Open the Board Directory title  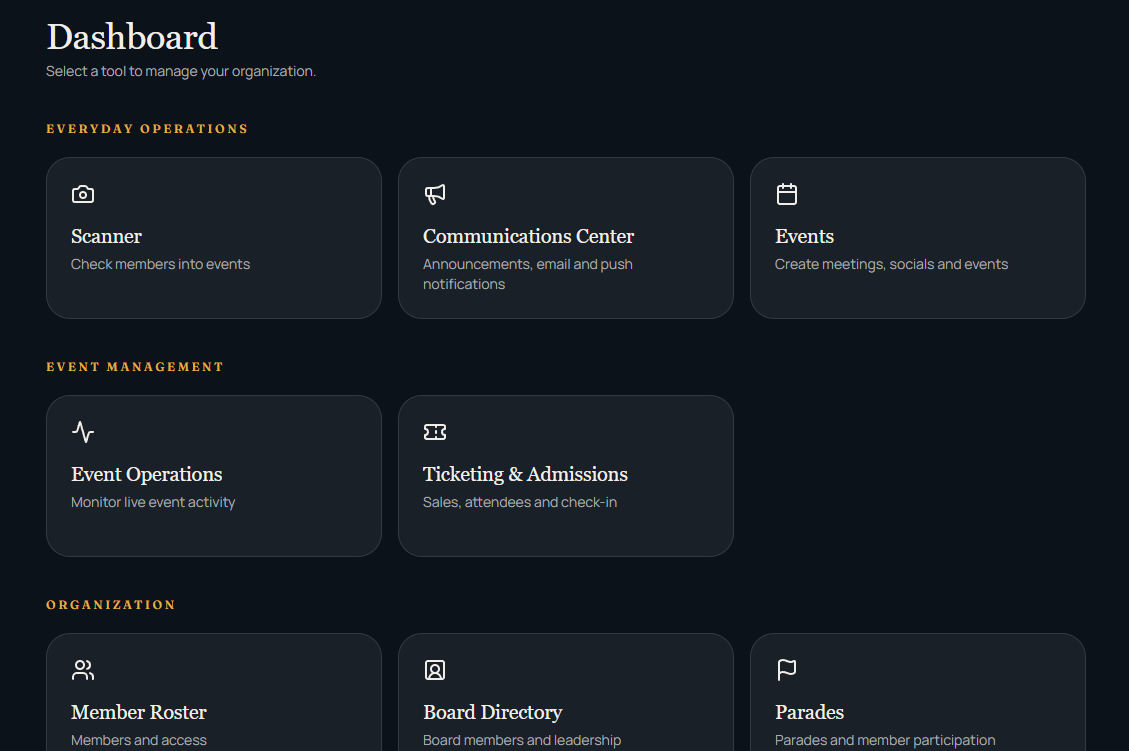click(x=492, y=712)
